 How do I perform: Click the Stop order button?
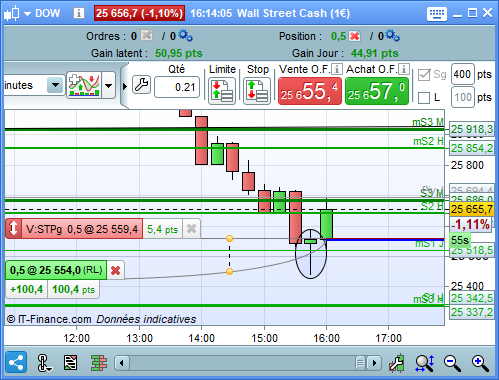257,91
